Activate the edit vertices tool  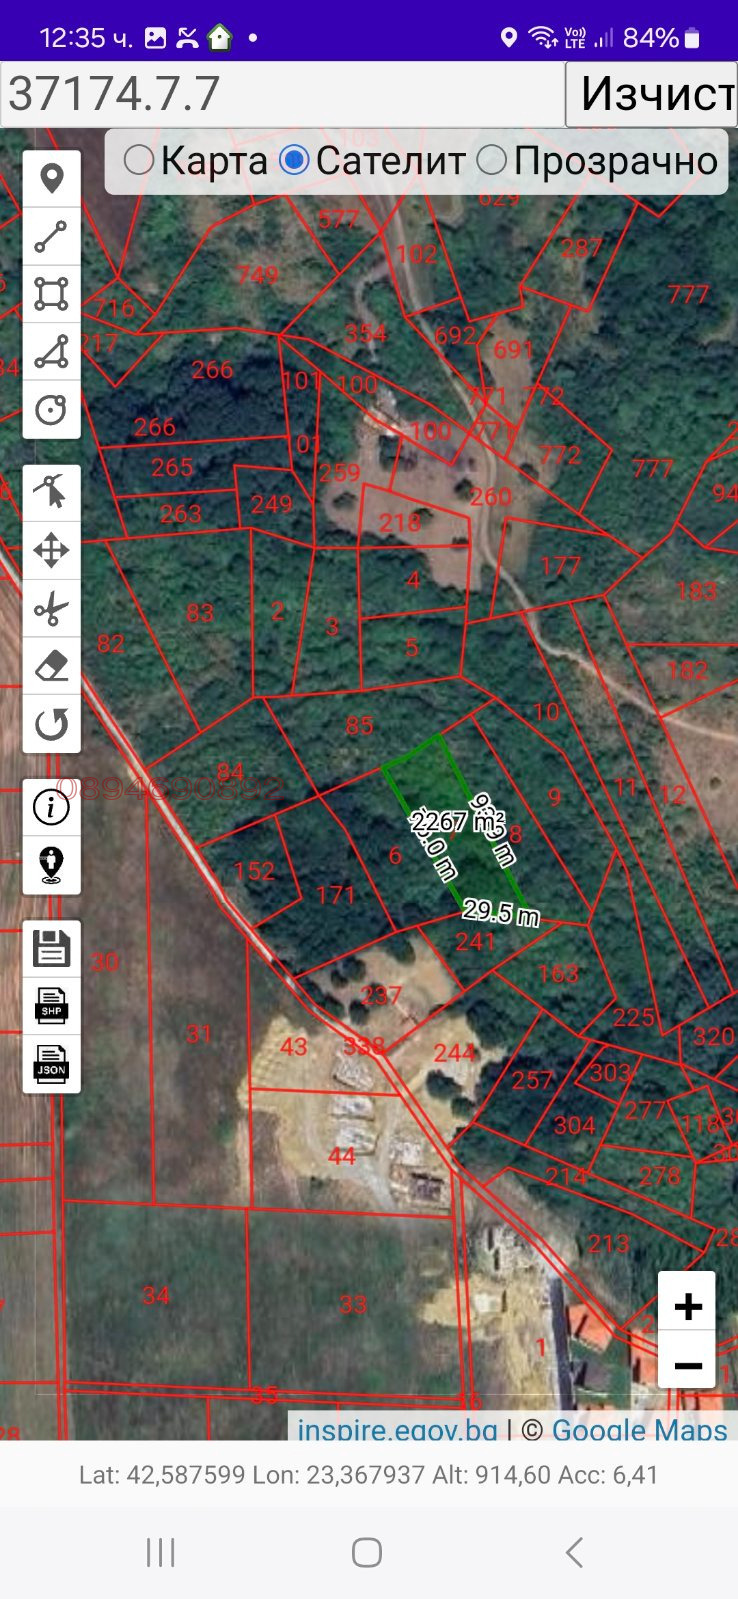[51, 492]
